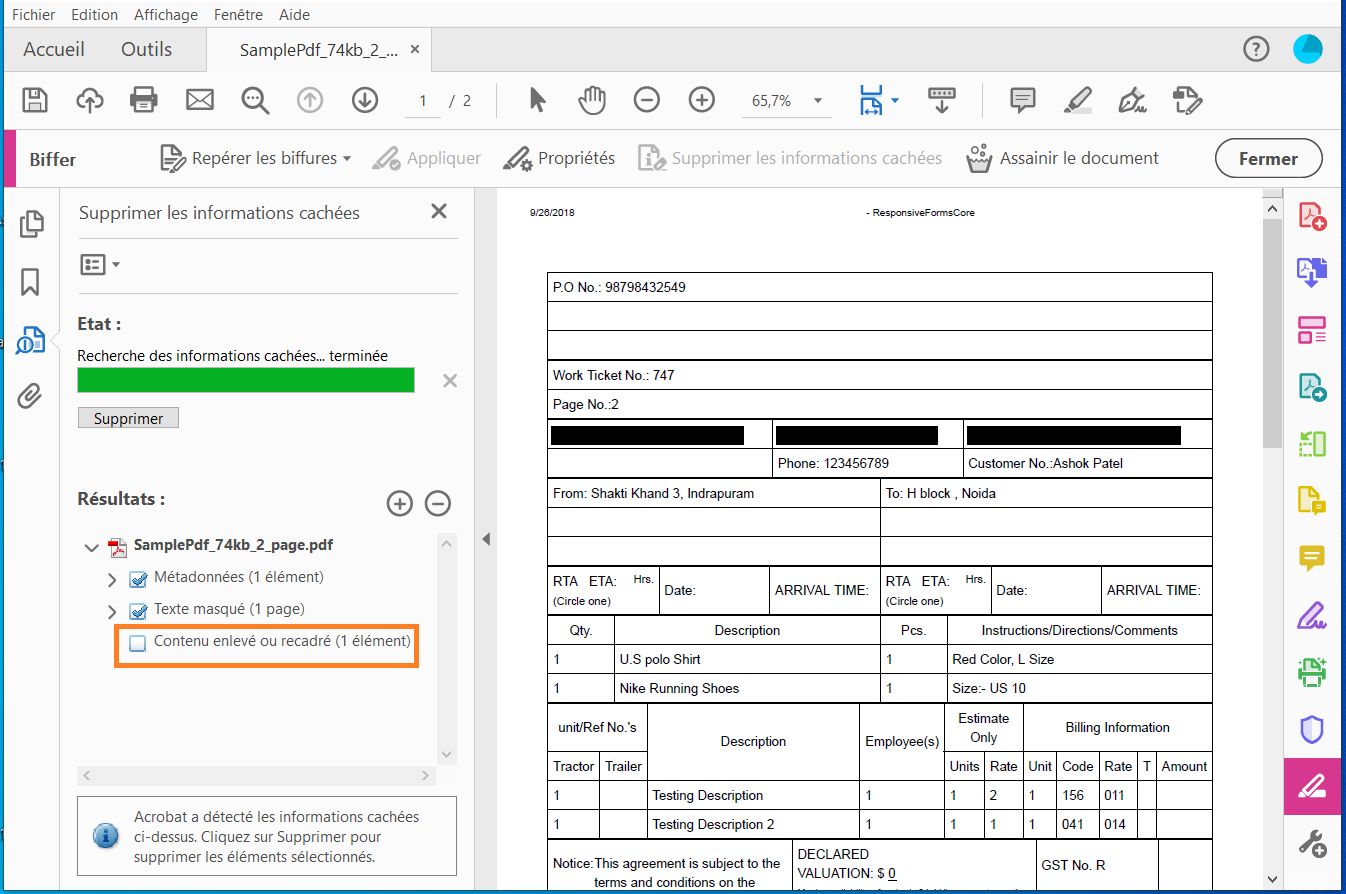Open the Bookmarks panel icon
1346x894 pixels.
tap(30, 282)
